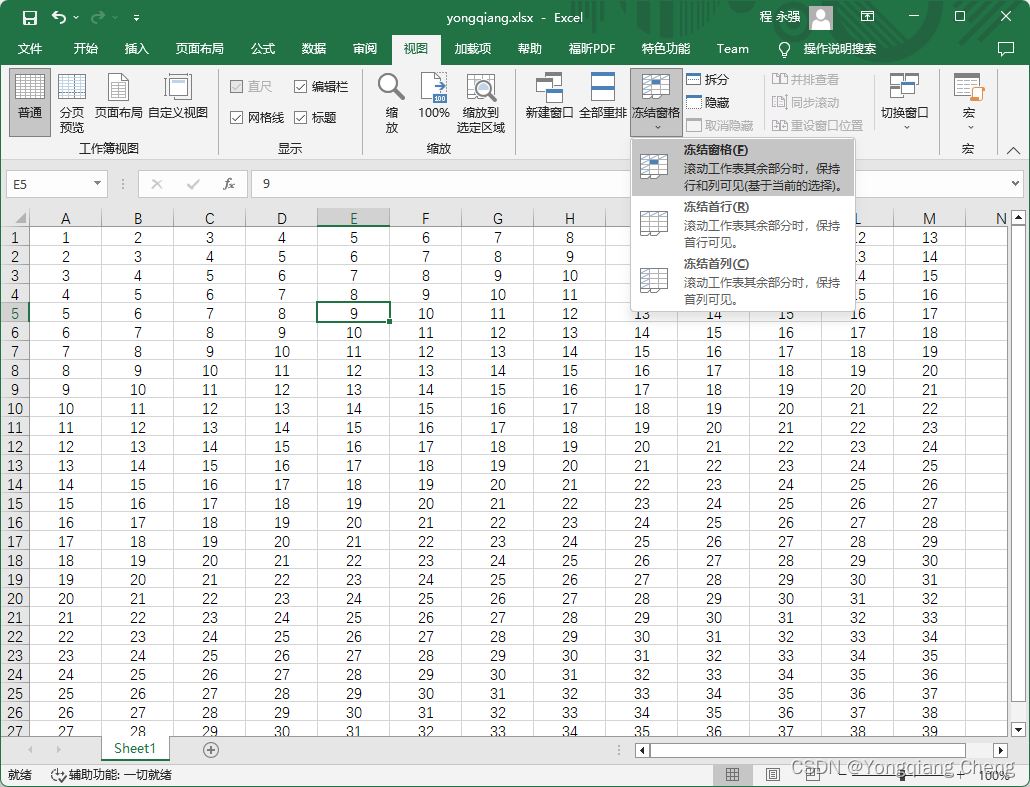Open the Add-ins (加载项) tab
Screen dimensions: 1030x787
pos(473,49)
